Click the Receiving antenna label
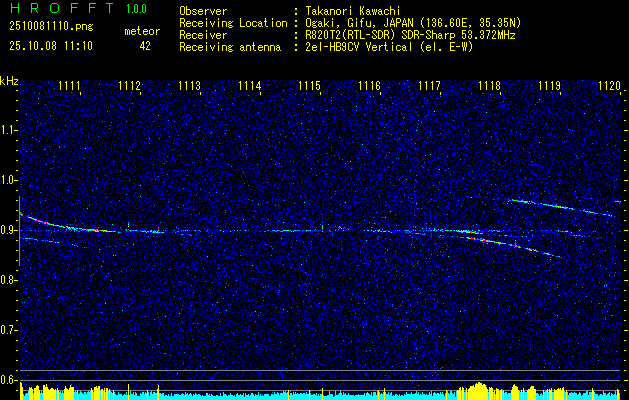629x400 pixels. 230,47
